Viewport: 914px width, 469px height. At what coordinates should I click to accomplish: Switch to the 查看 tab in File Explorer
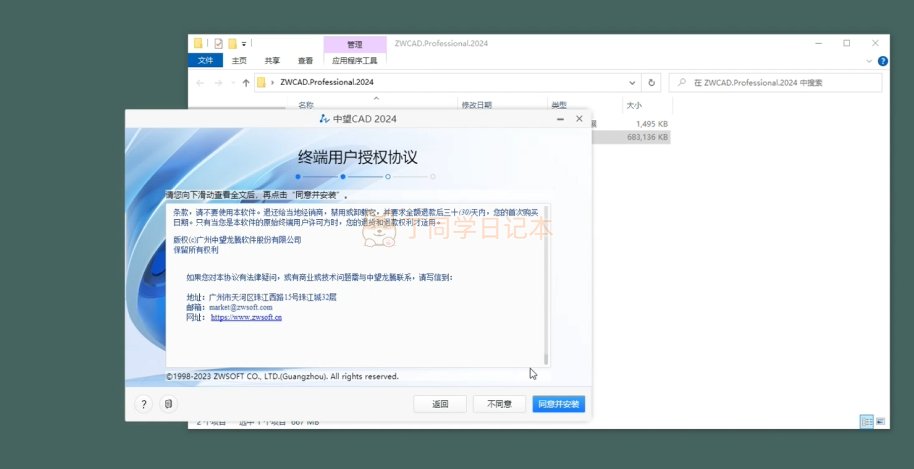coord(305,61)
